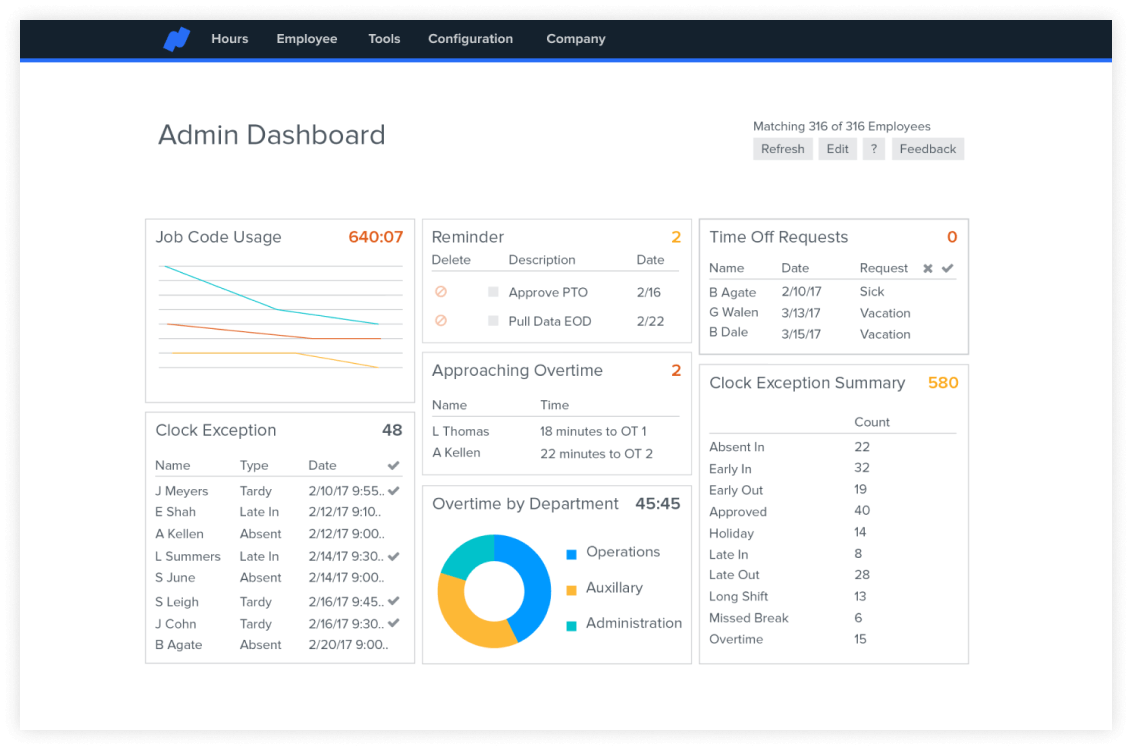Screen dimensions: 1132x750
Task: Expand the Tools menu
Action: pos(384,39)
